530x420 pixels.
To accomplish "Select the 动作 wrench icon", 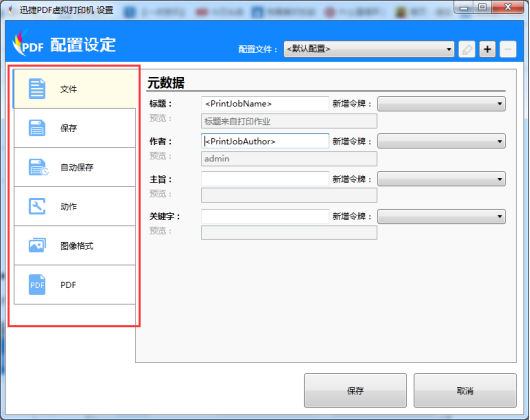I will 37,206.
